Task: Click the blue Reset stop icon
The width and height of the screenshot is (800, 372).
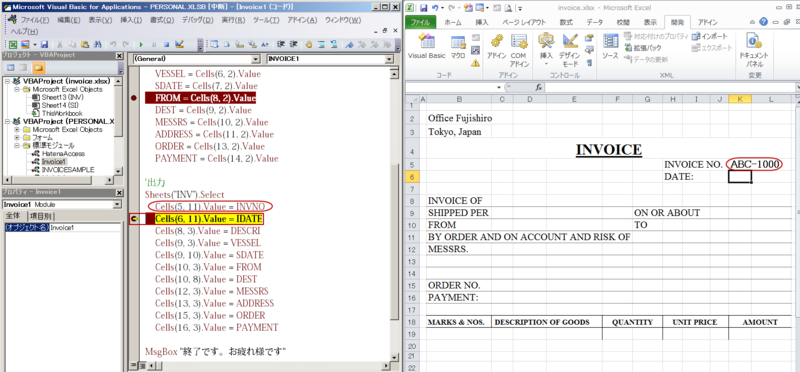Action: [x=166, y=44]
